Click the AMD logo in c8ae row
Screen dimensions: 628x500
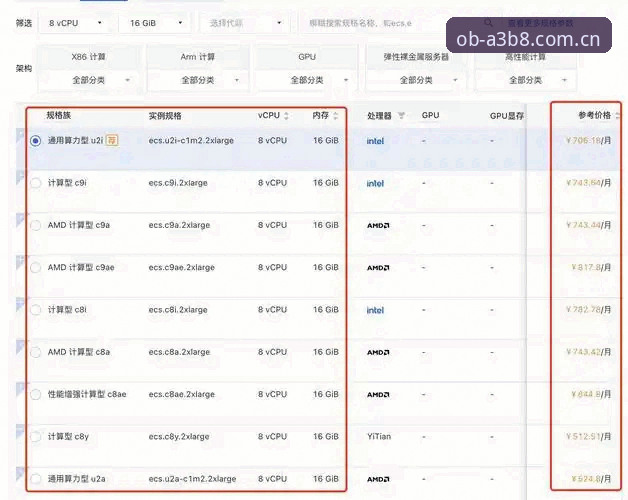pyautogui.click(x=378, y=395)
